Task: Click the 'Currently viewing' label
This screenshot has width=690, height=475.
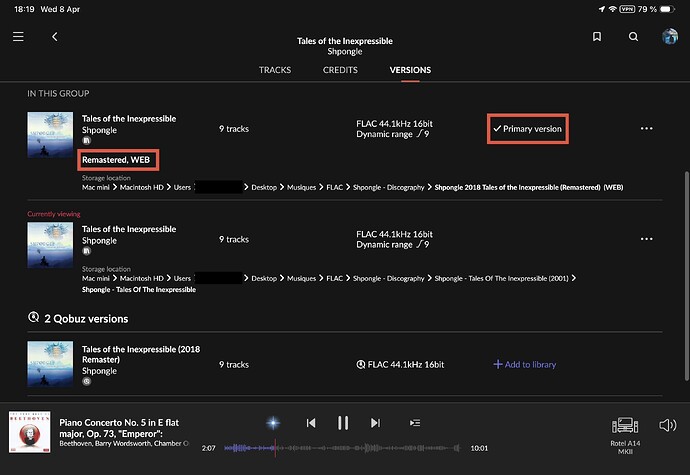Action: coord(54,214)
